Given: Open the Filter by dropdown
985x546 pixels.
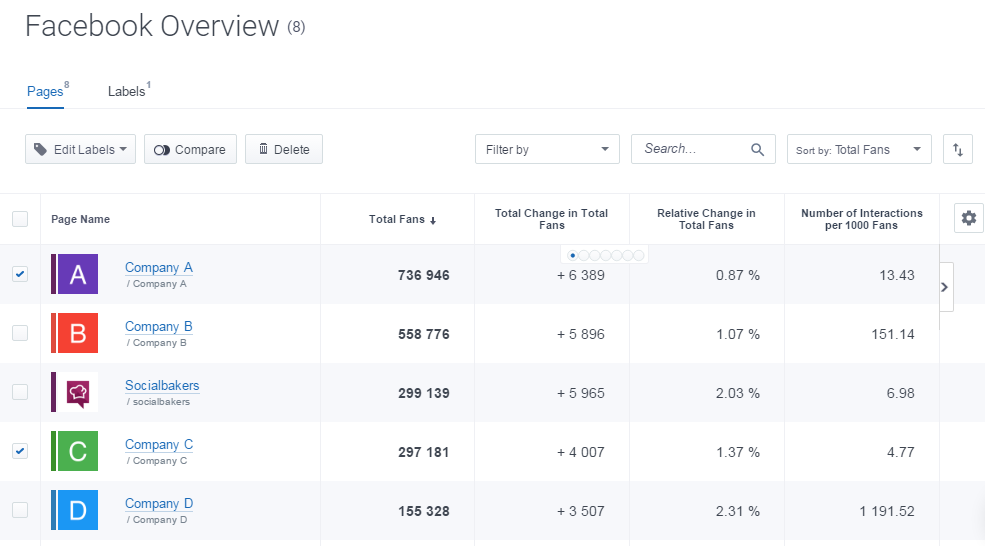Looking at the screenshot, I should click(547, 150).
